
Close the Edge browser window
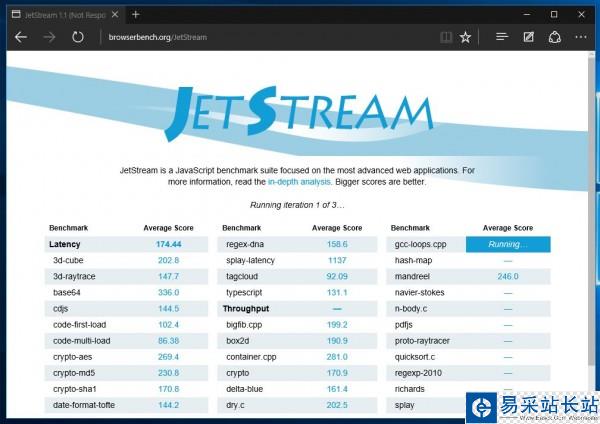coord(581,15)
